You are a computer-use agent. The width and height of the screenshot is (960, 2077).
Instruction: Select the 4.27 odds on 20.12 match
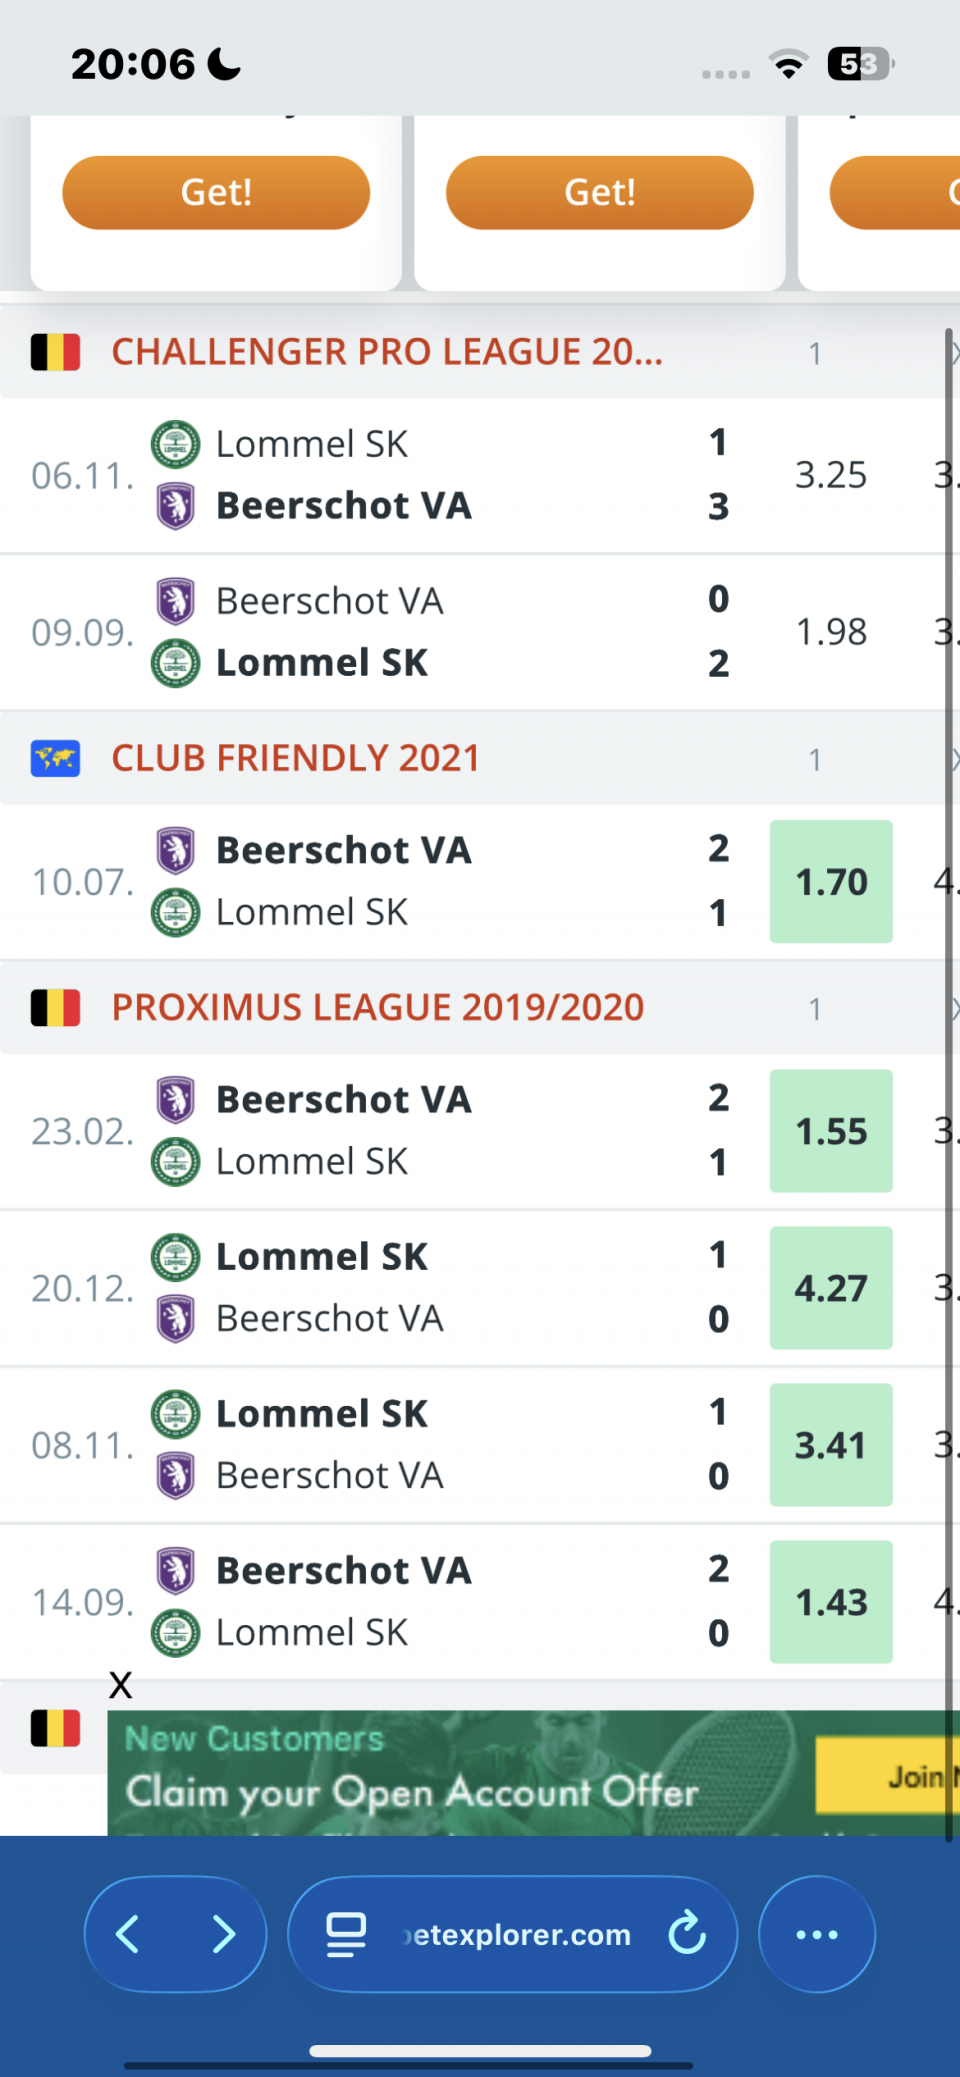(830, 1288)
